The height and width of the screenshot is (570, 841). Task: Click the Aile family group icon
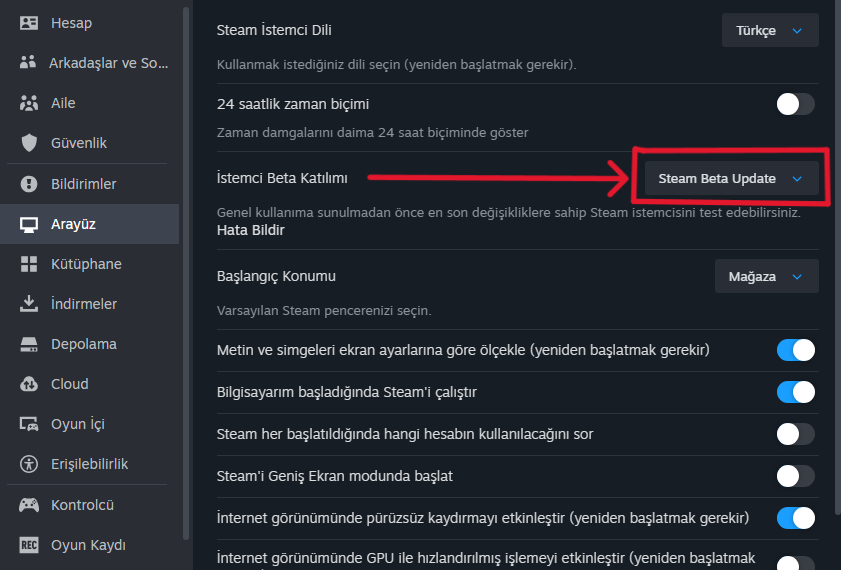point(29,103)
